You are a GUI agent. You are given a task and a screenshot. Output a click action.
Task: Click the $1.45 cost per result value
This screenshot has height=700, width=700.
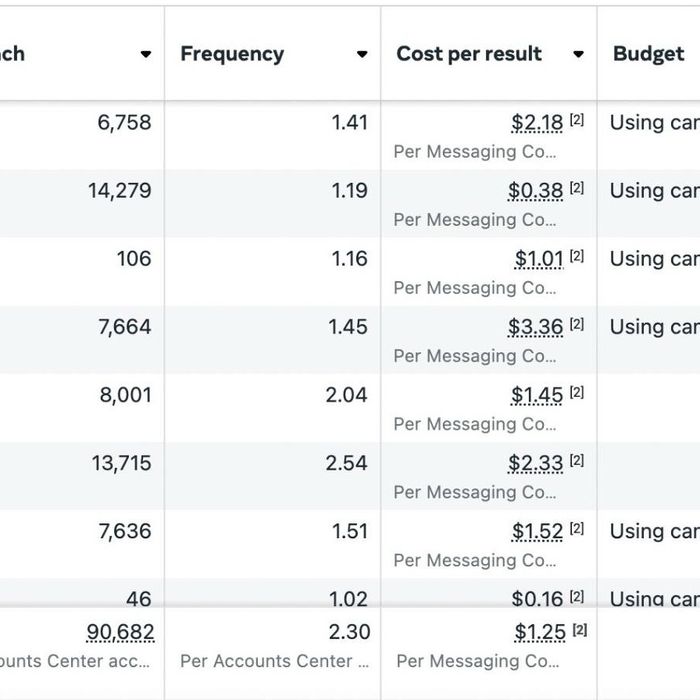[x=537, y=395]
